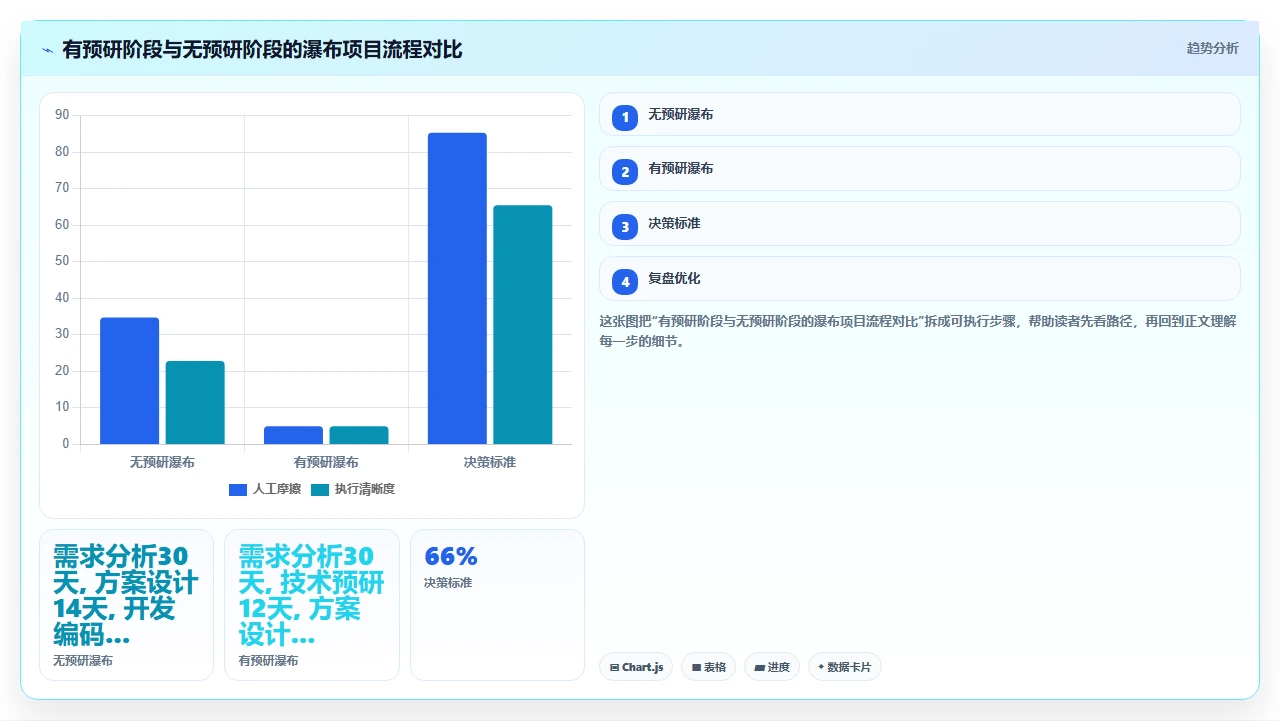Click the Chart.js tag chip

[636, 667]
